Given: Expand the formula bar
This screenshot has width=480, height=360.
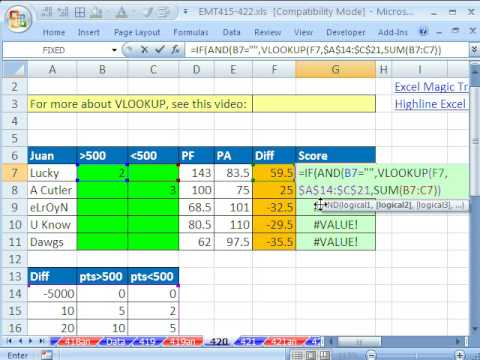Looking at the screenshot, I should [474, 50].
